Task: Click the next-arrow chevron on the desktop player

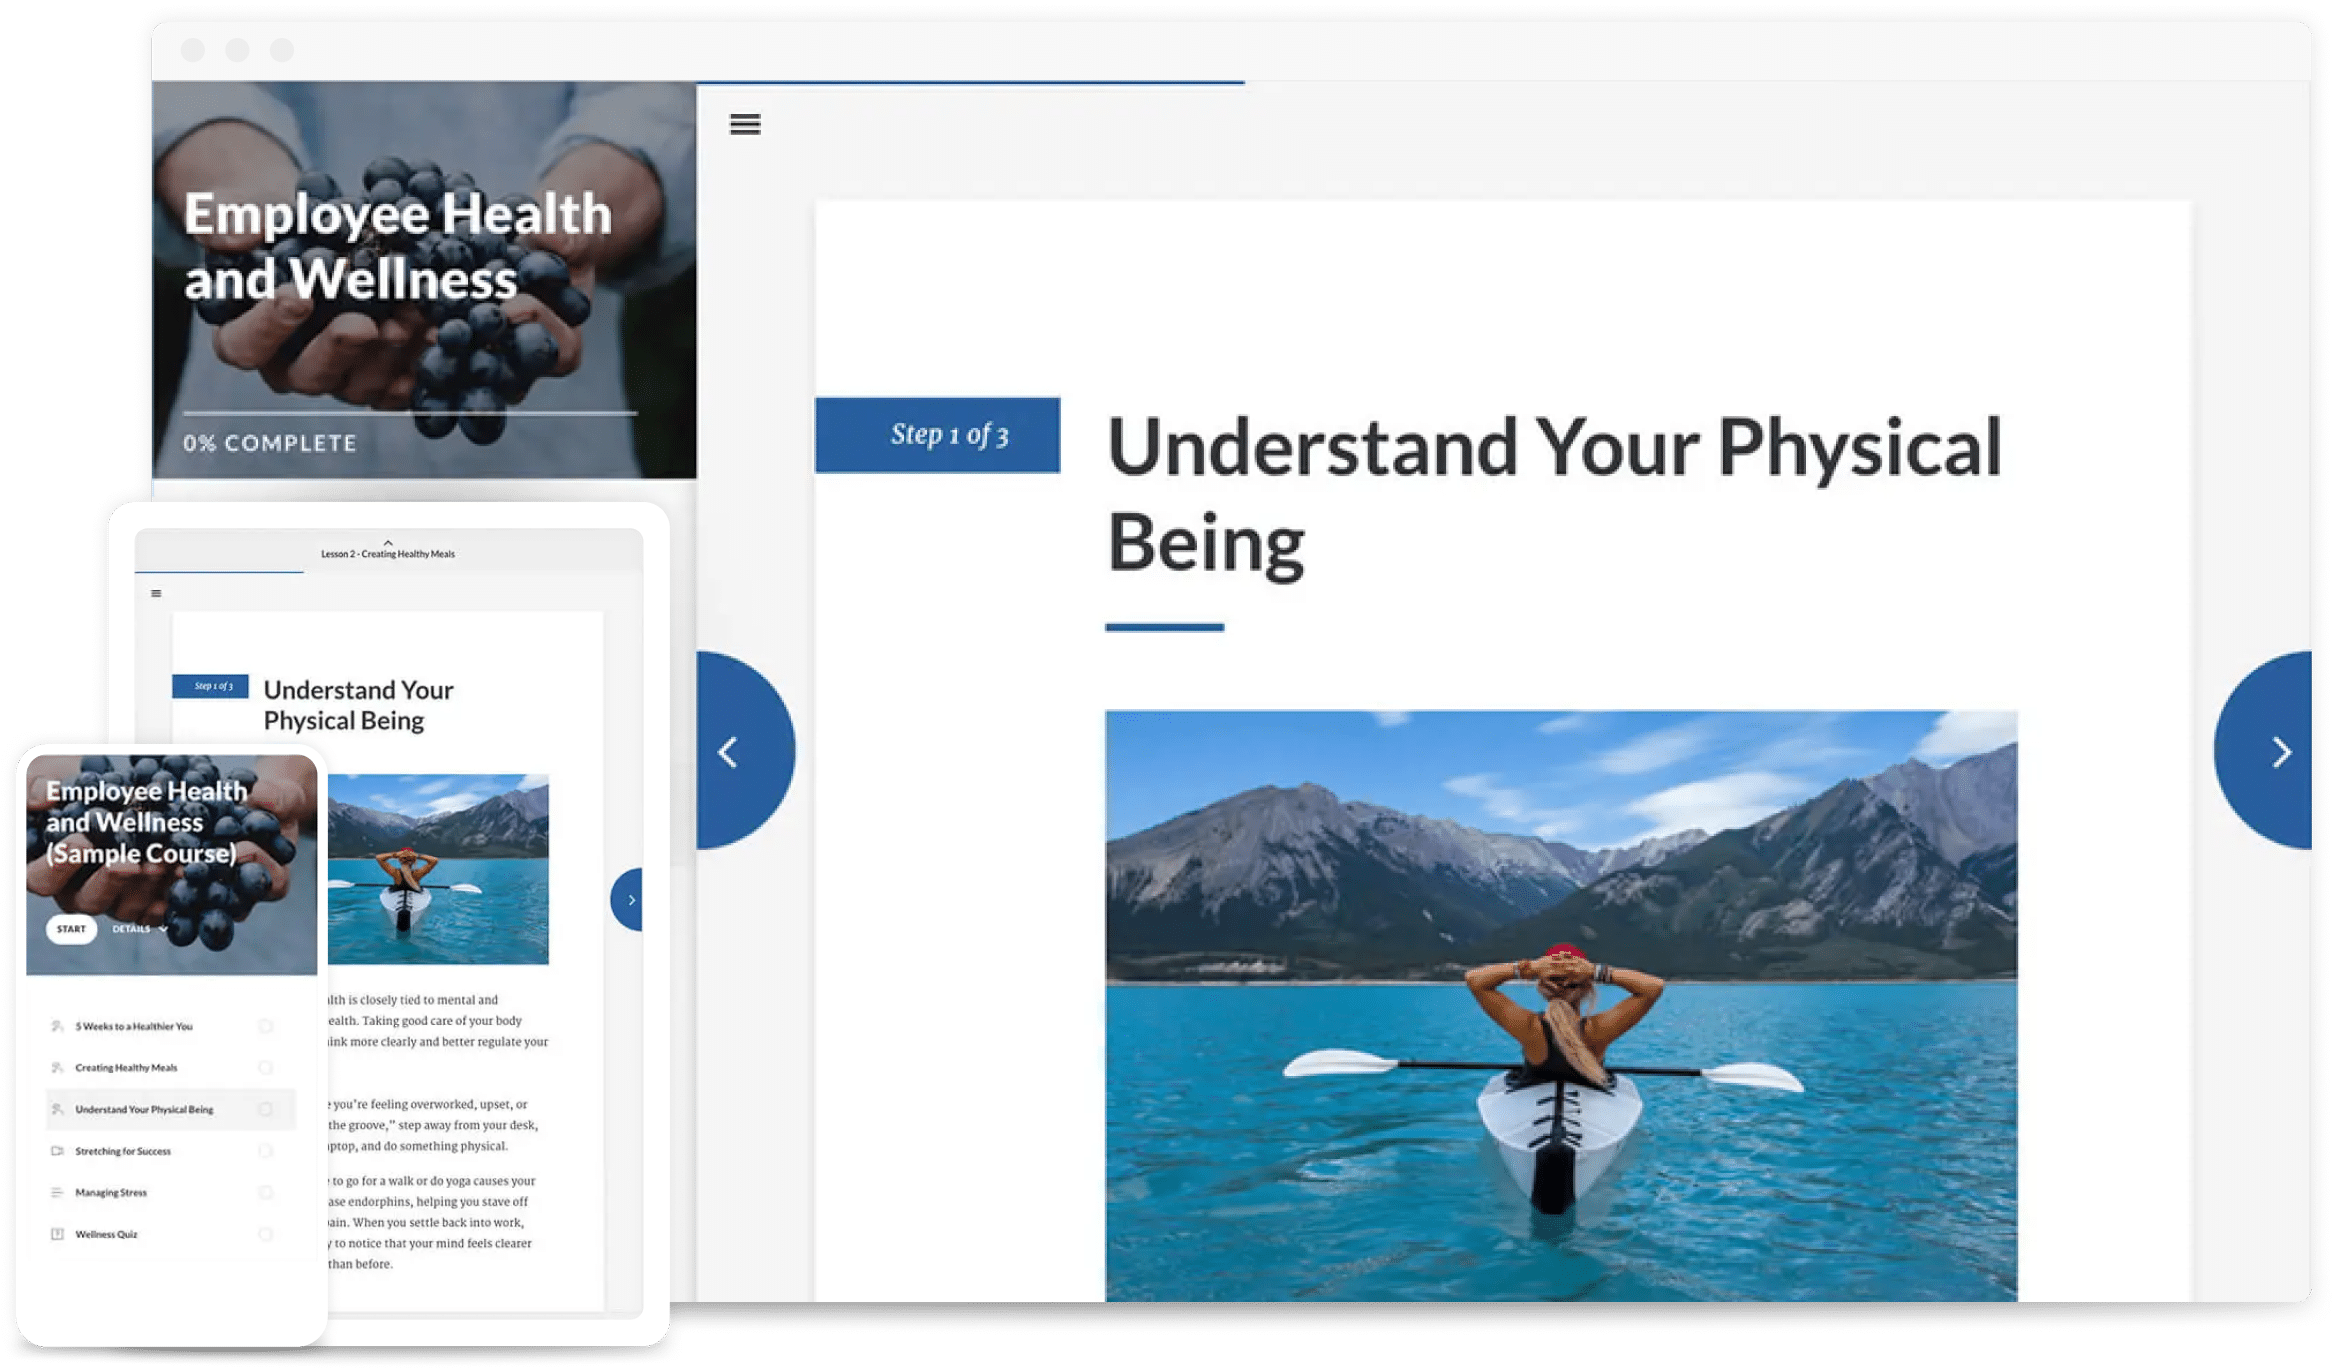Action: coord(2281,751)
